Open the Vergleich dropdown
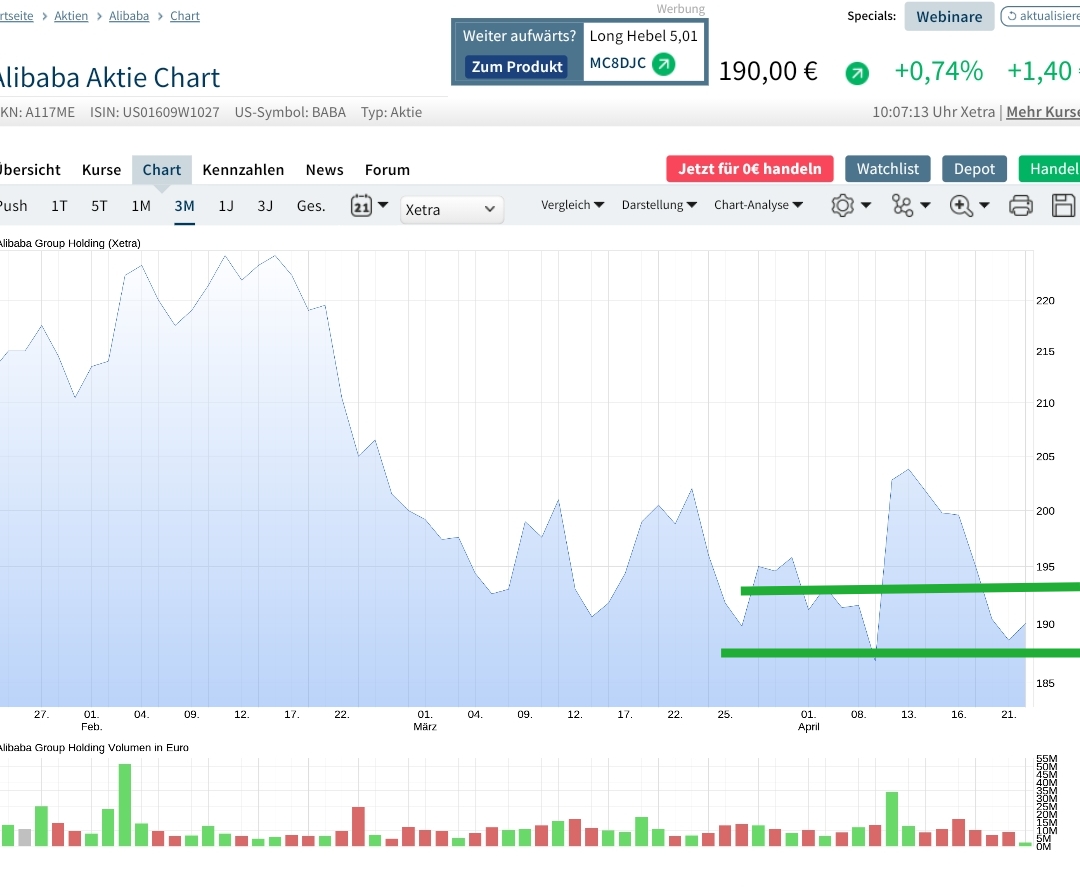The image size is (1080, 895). (x=572, y=205)
